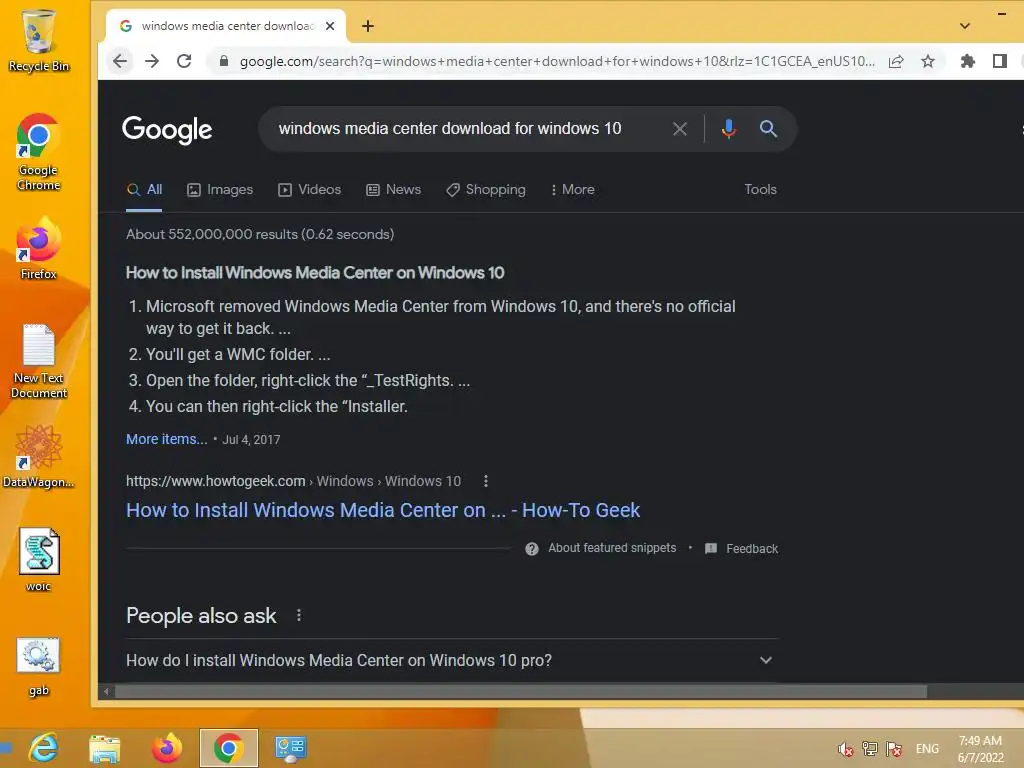Switch to Images results

point(220,189)
